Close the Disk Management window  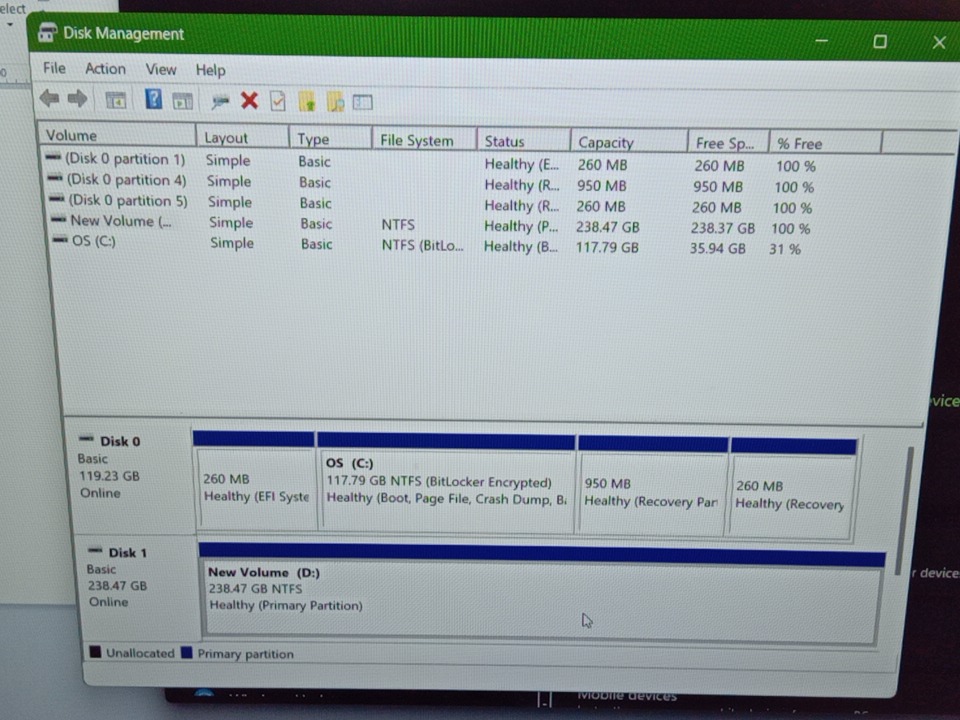coord(939,42)
